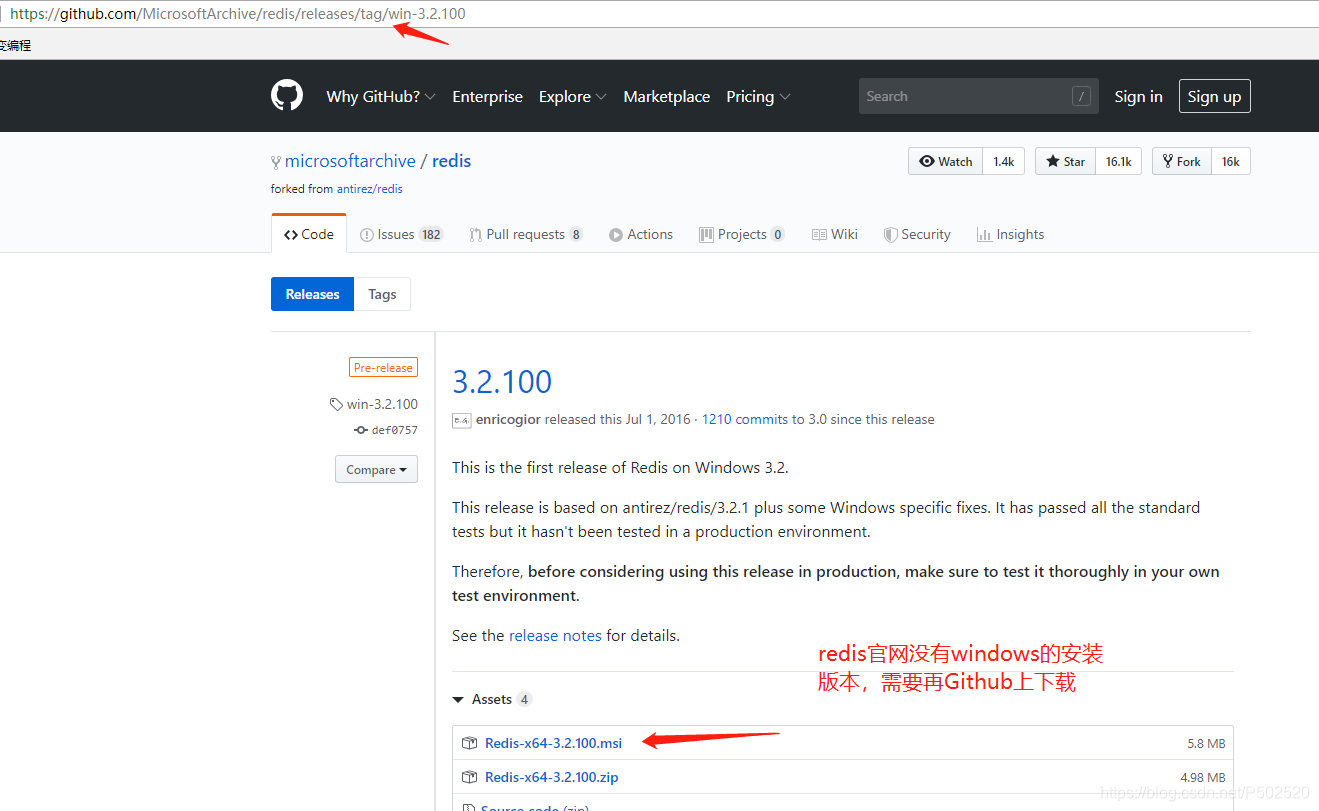Open the 1210 commits link
Viewport: 1319px width, 811px height.
coord(745,419)
